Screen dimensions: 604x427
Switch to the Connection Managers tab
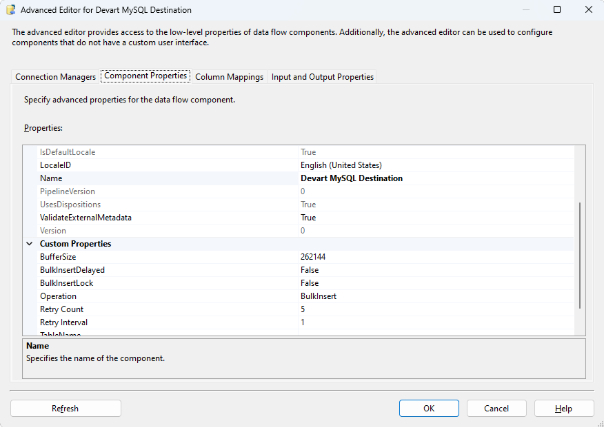pyautogui.click(x=56, y=77)
